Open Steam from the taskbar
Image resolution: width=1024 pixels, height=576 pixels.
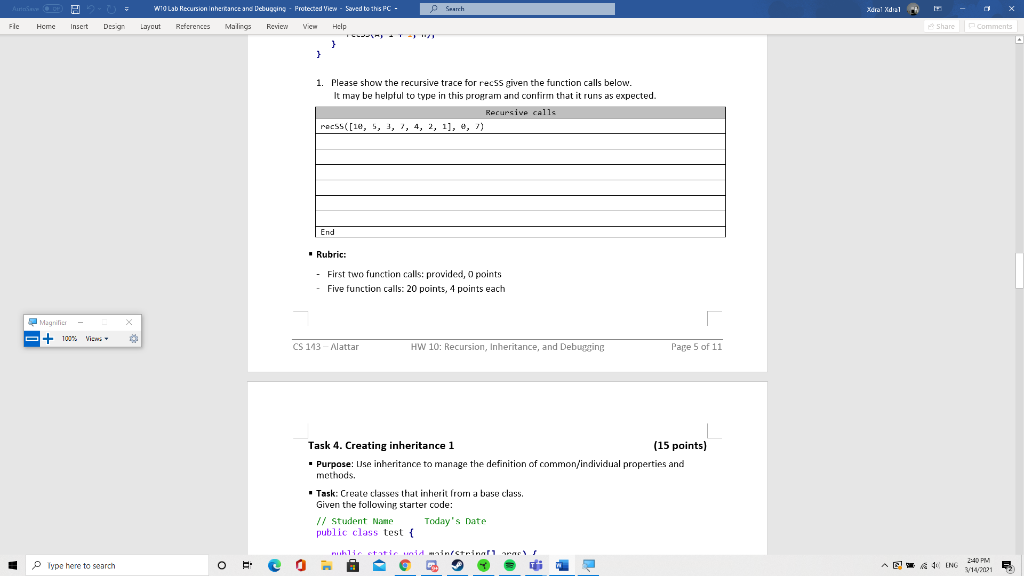pyautogui.click(x=457, y=565)
